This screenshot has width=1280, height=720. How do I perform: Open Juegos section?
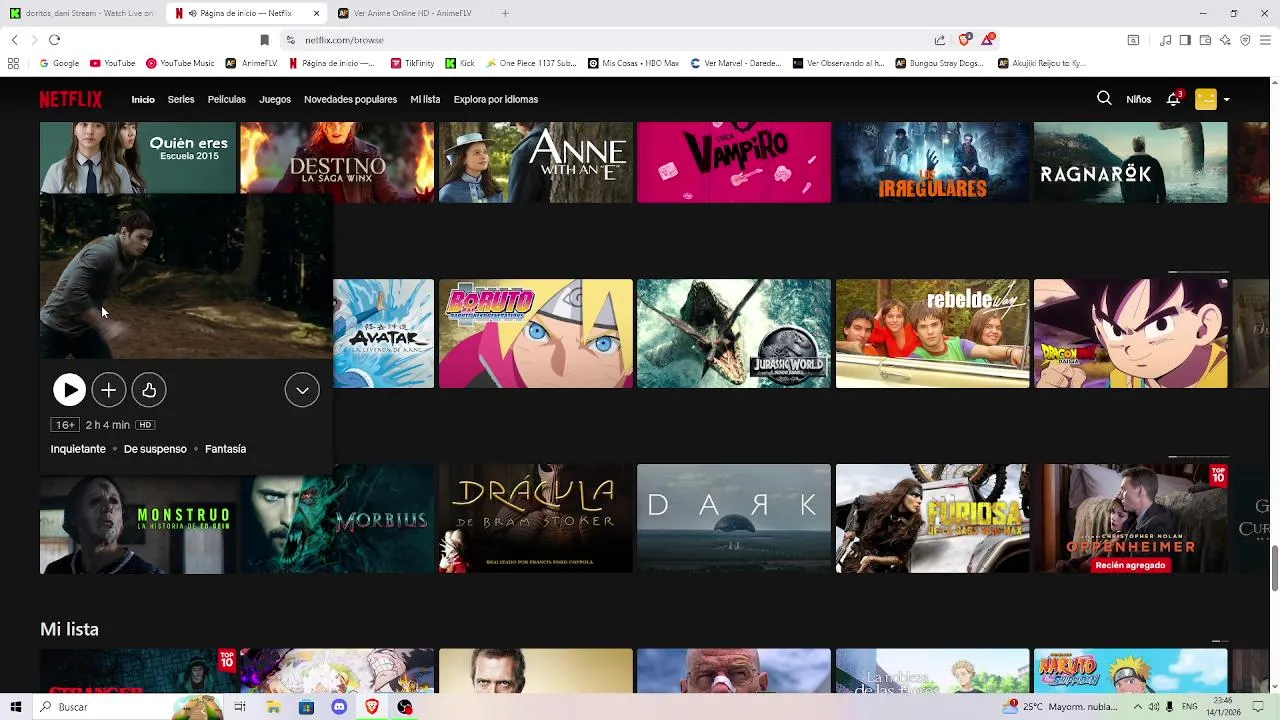tap(275, 99)
